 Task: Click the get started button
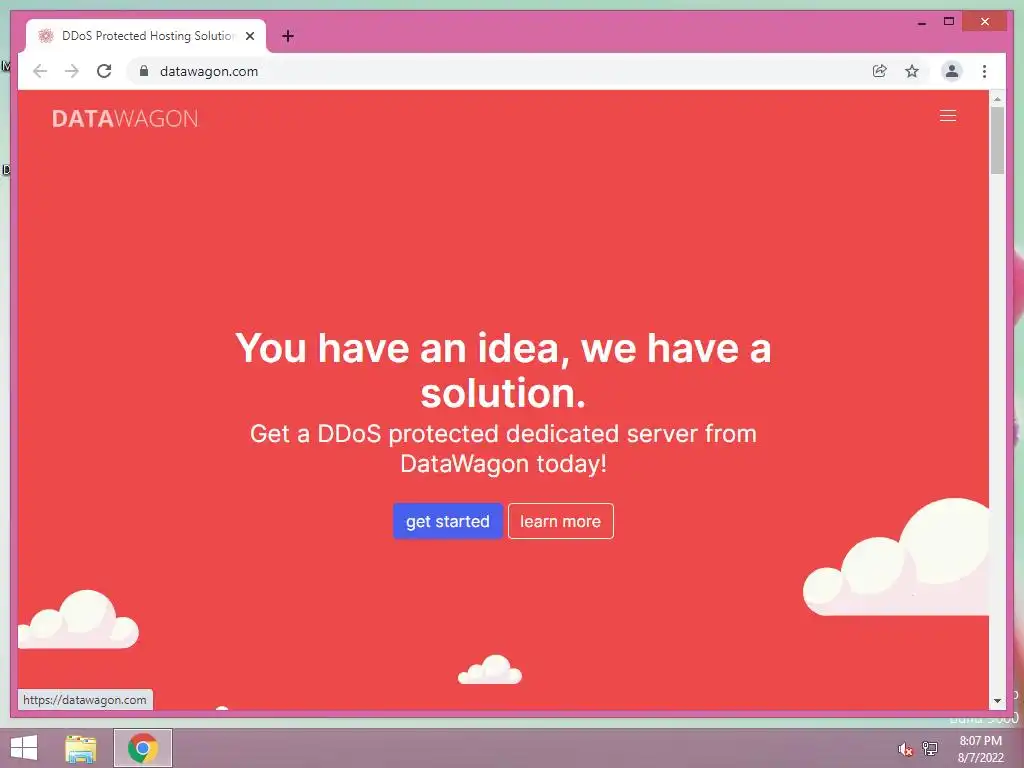[447, 521]
